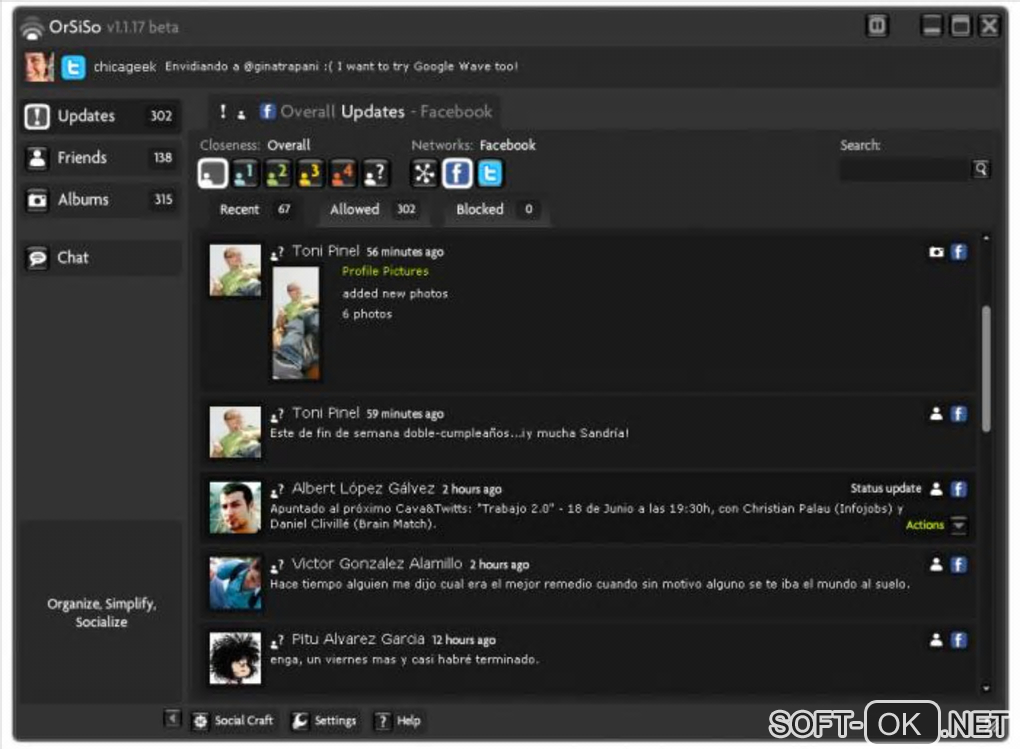
Task: Click the closeness icon beside Albert López Gálvez's name
Action: (x=277, y=491)
